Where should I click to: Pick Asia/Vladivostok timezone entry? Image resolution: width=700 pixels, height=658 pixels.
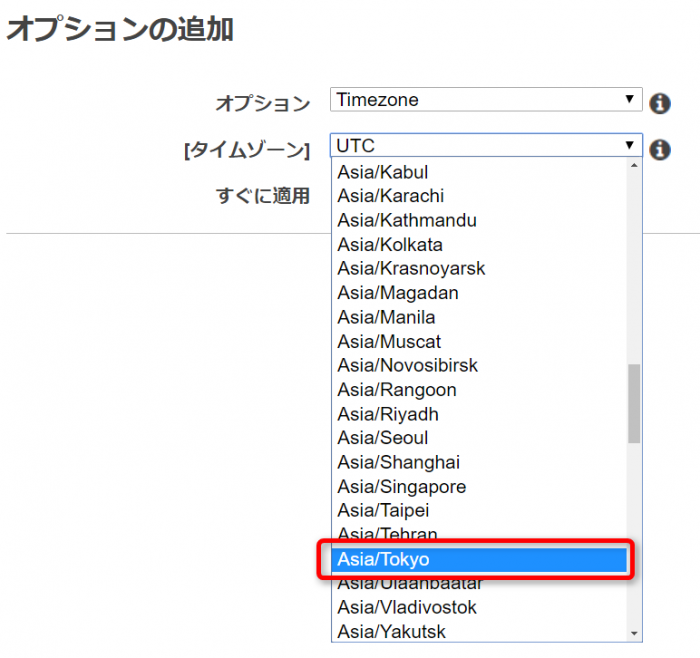click(479, 608)
